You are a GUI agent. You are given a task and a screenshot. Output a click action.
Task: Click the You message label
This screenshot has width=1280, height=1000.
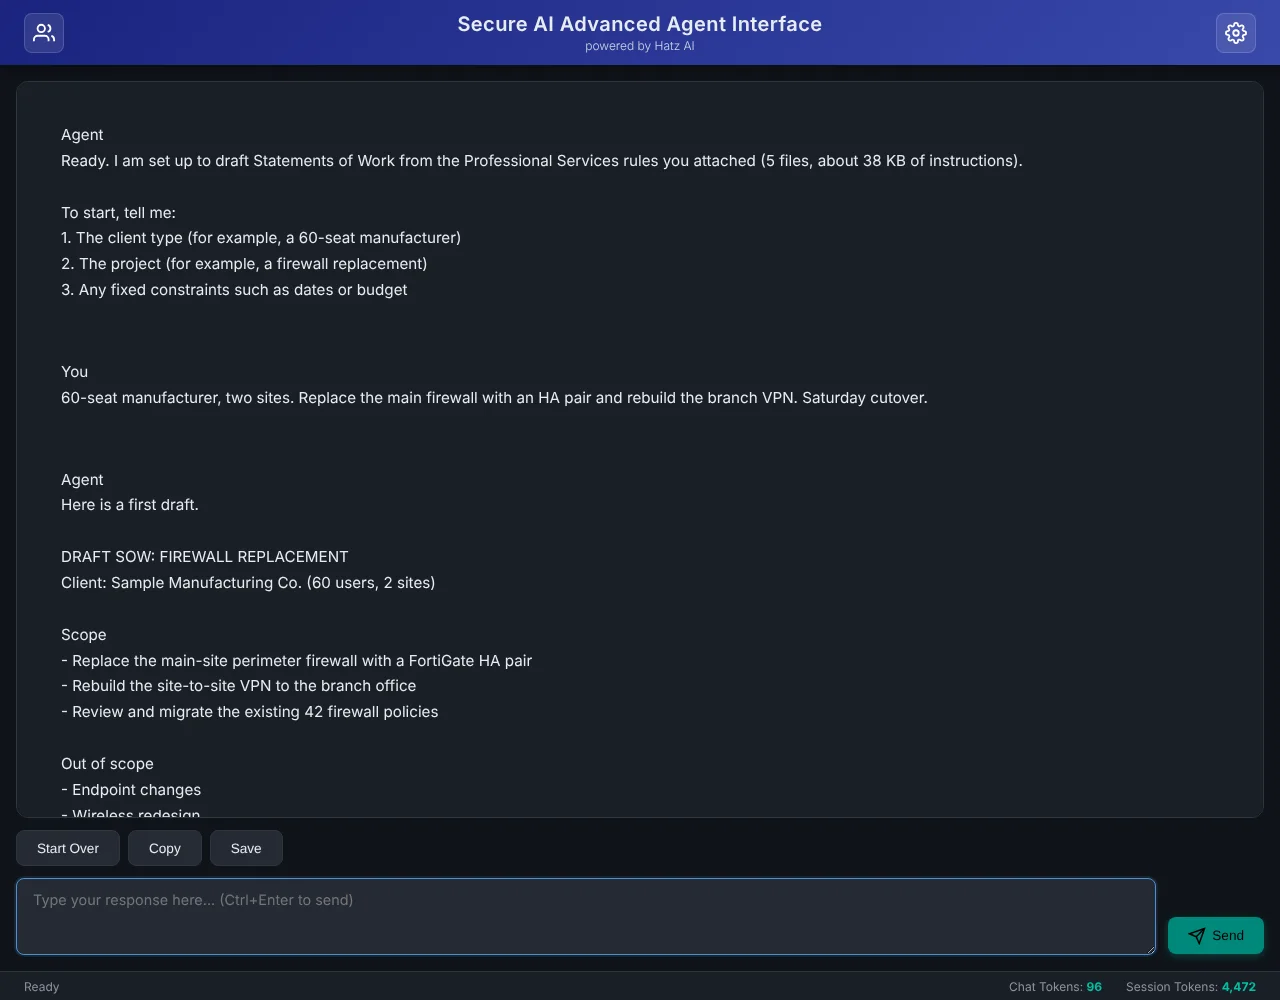pos(75,372)
